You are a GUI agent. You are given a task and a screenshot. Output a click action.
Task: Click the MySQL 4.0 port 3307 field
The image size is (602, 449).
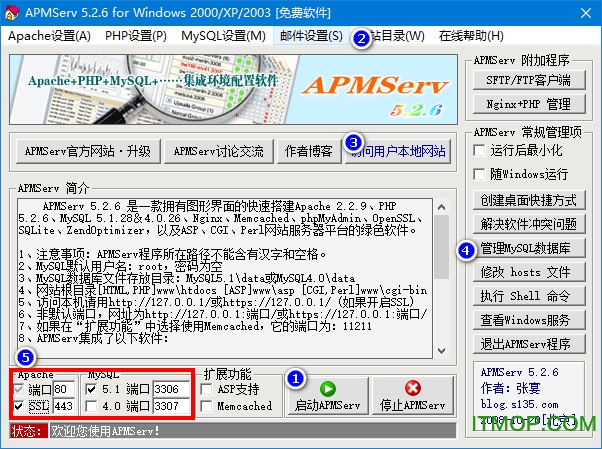(171, 406)
